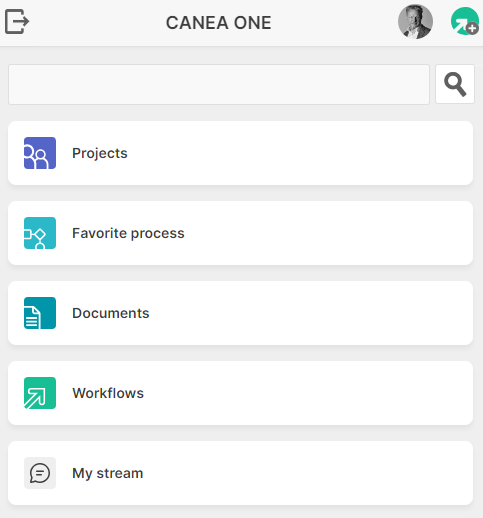Viewport: 483px width, 518px height.
Task: Open Favorite process label
Action: pyautogui.click(x=128, y=233)
